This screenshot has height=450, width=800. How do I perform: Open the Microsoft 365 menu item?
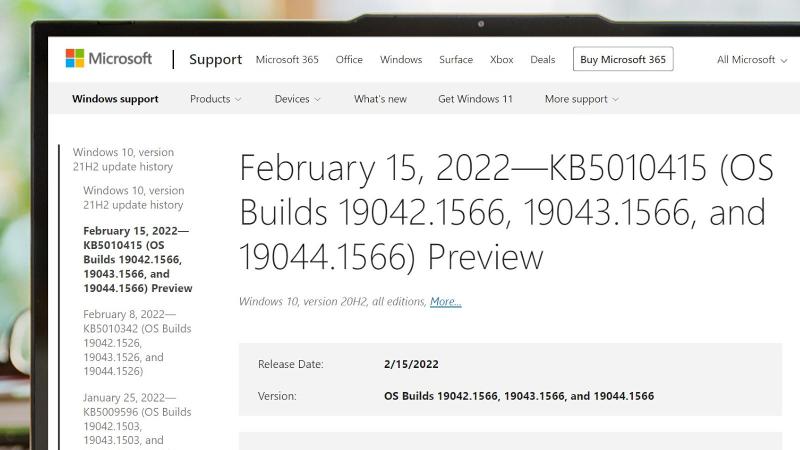(287, 59)
